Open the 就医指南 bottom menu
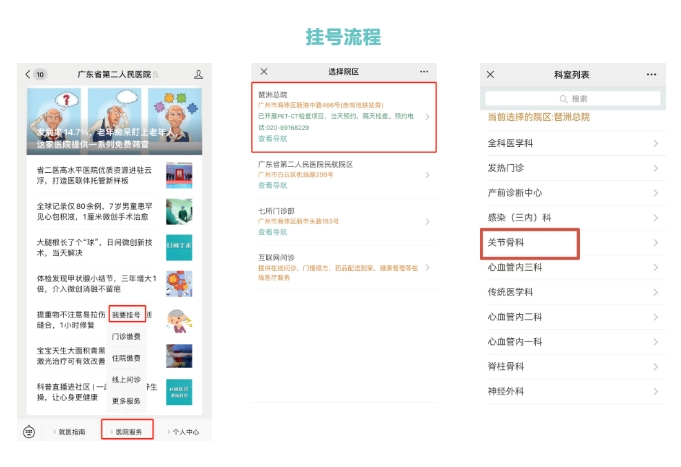 click(x=69, y=431)
